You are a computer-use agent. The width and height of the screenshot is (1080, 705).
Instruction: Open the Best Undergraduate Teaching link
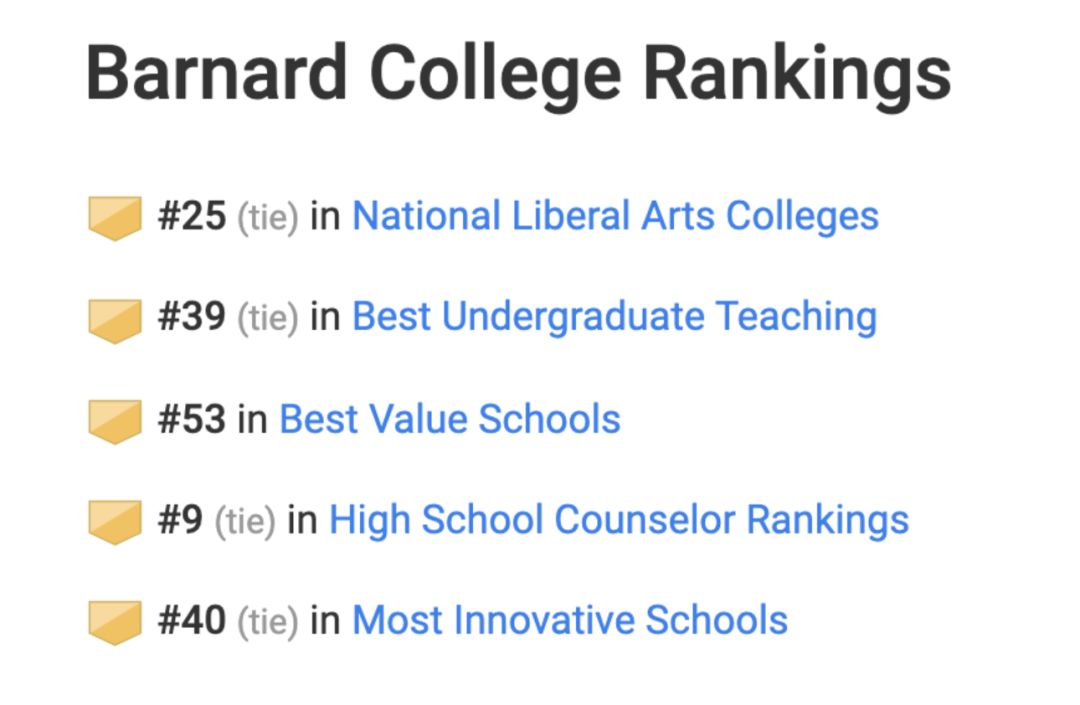pos(614,317)
